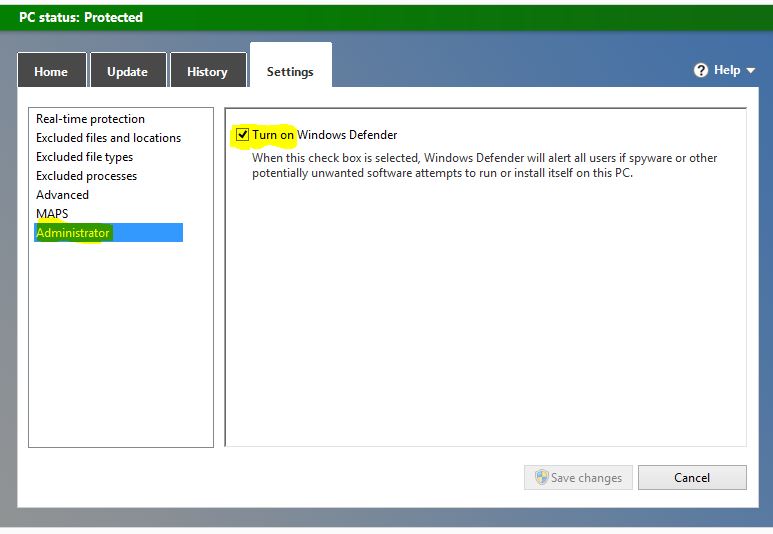
Task: Click the checkbox description paragraph text
Action: click(x=485, y=165)
